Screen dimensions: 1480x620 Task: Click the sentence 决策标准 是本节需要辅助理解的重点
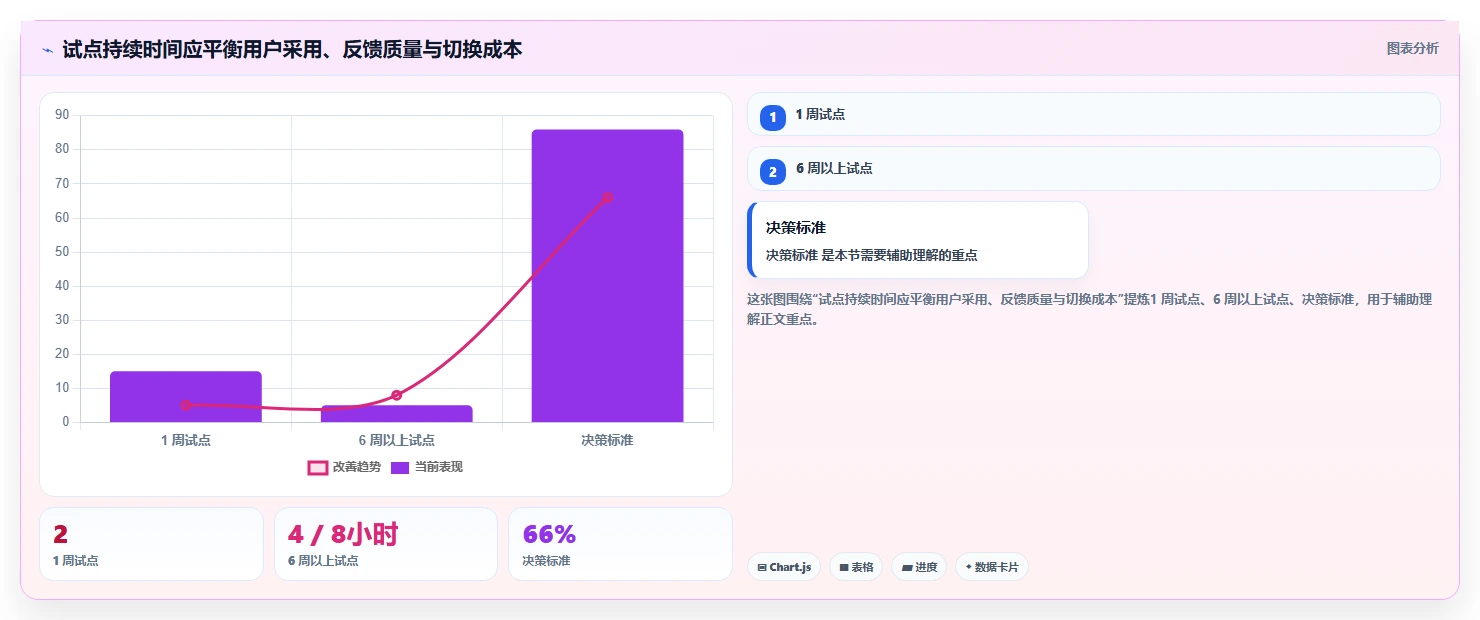point(871,255)
